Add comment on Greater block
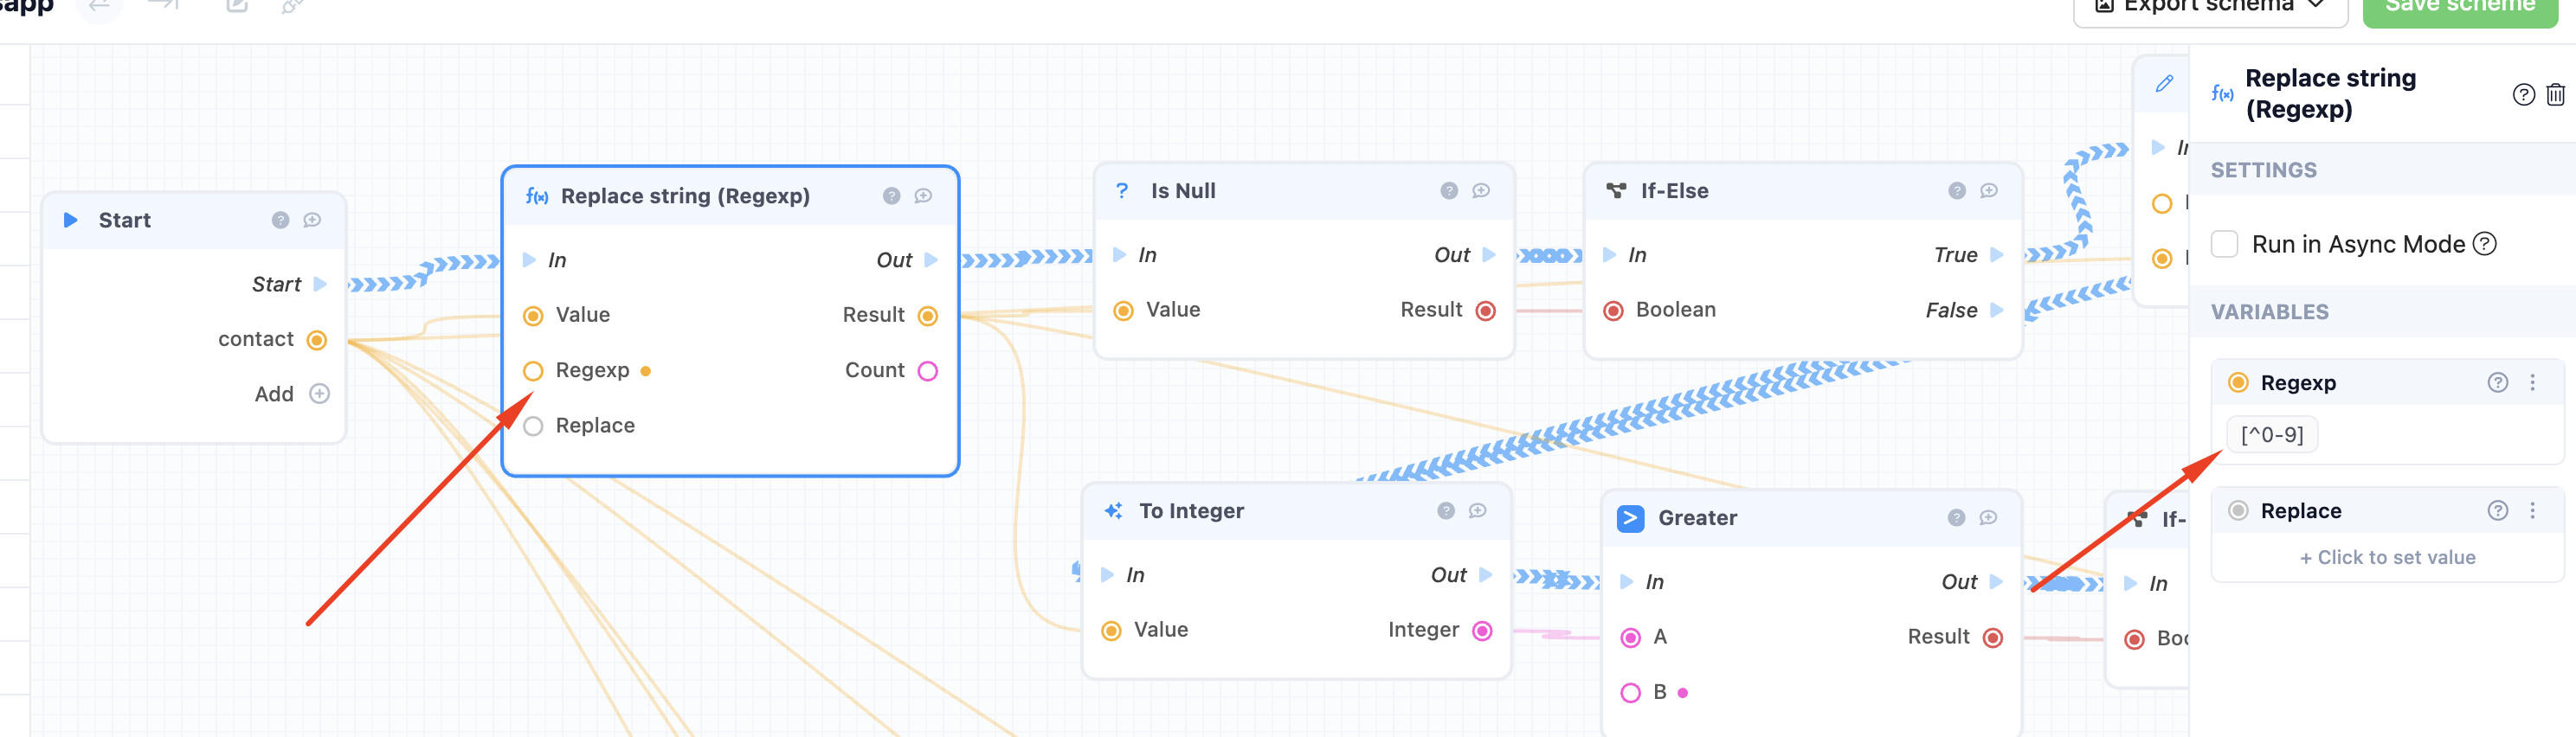The height and width of the screenshot is (737, 2576). point(1988,518)
